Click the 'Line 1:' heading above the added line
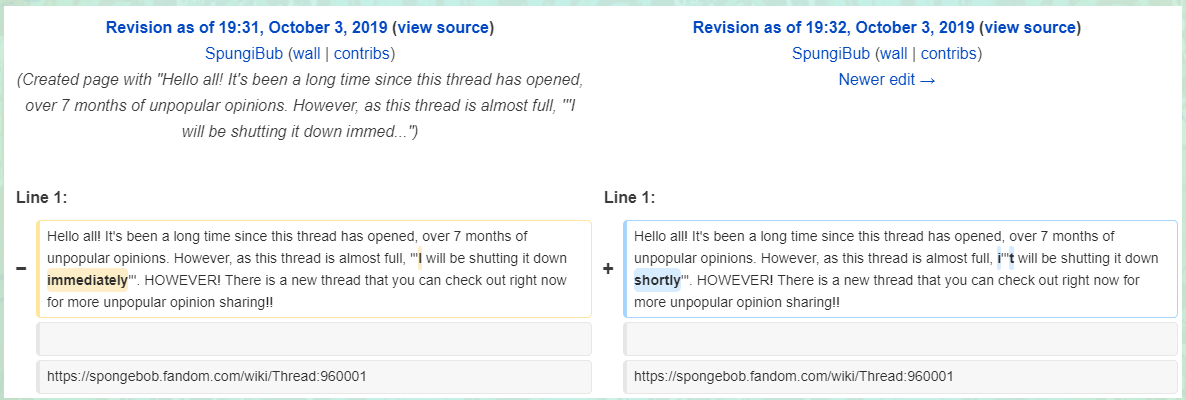Viewport: 1186px width, 400px height. click(x=629, y=197)
